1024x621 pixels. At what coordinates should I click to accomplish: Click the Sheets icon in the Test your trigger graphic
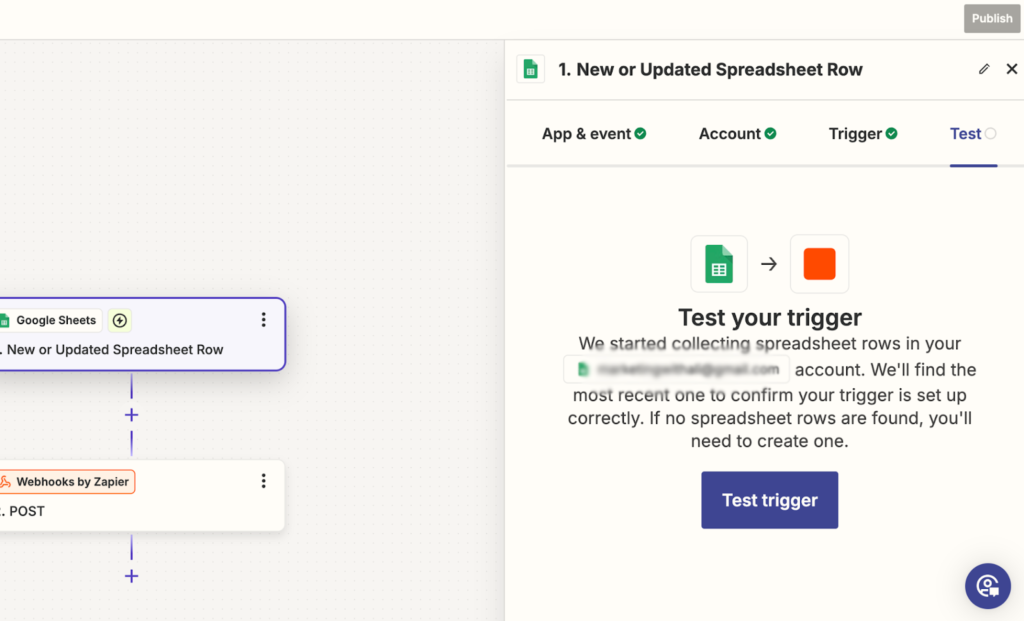pyautogui.click(x=719, y=263)
